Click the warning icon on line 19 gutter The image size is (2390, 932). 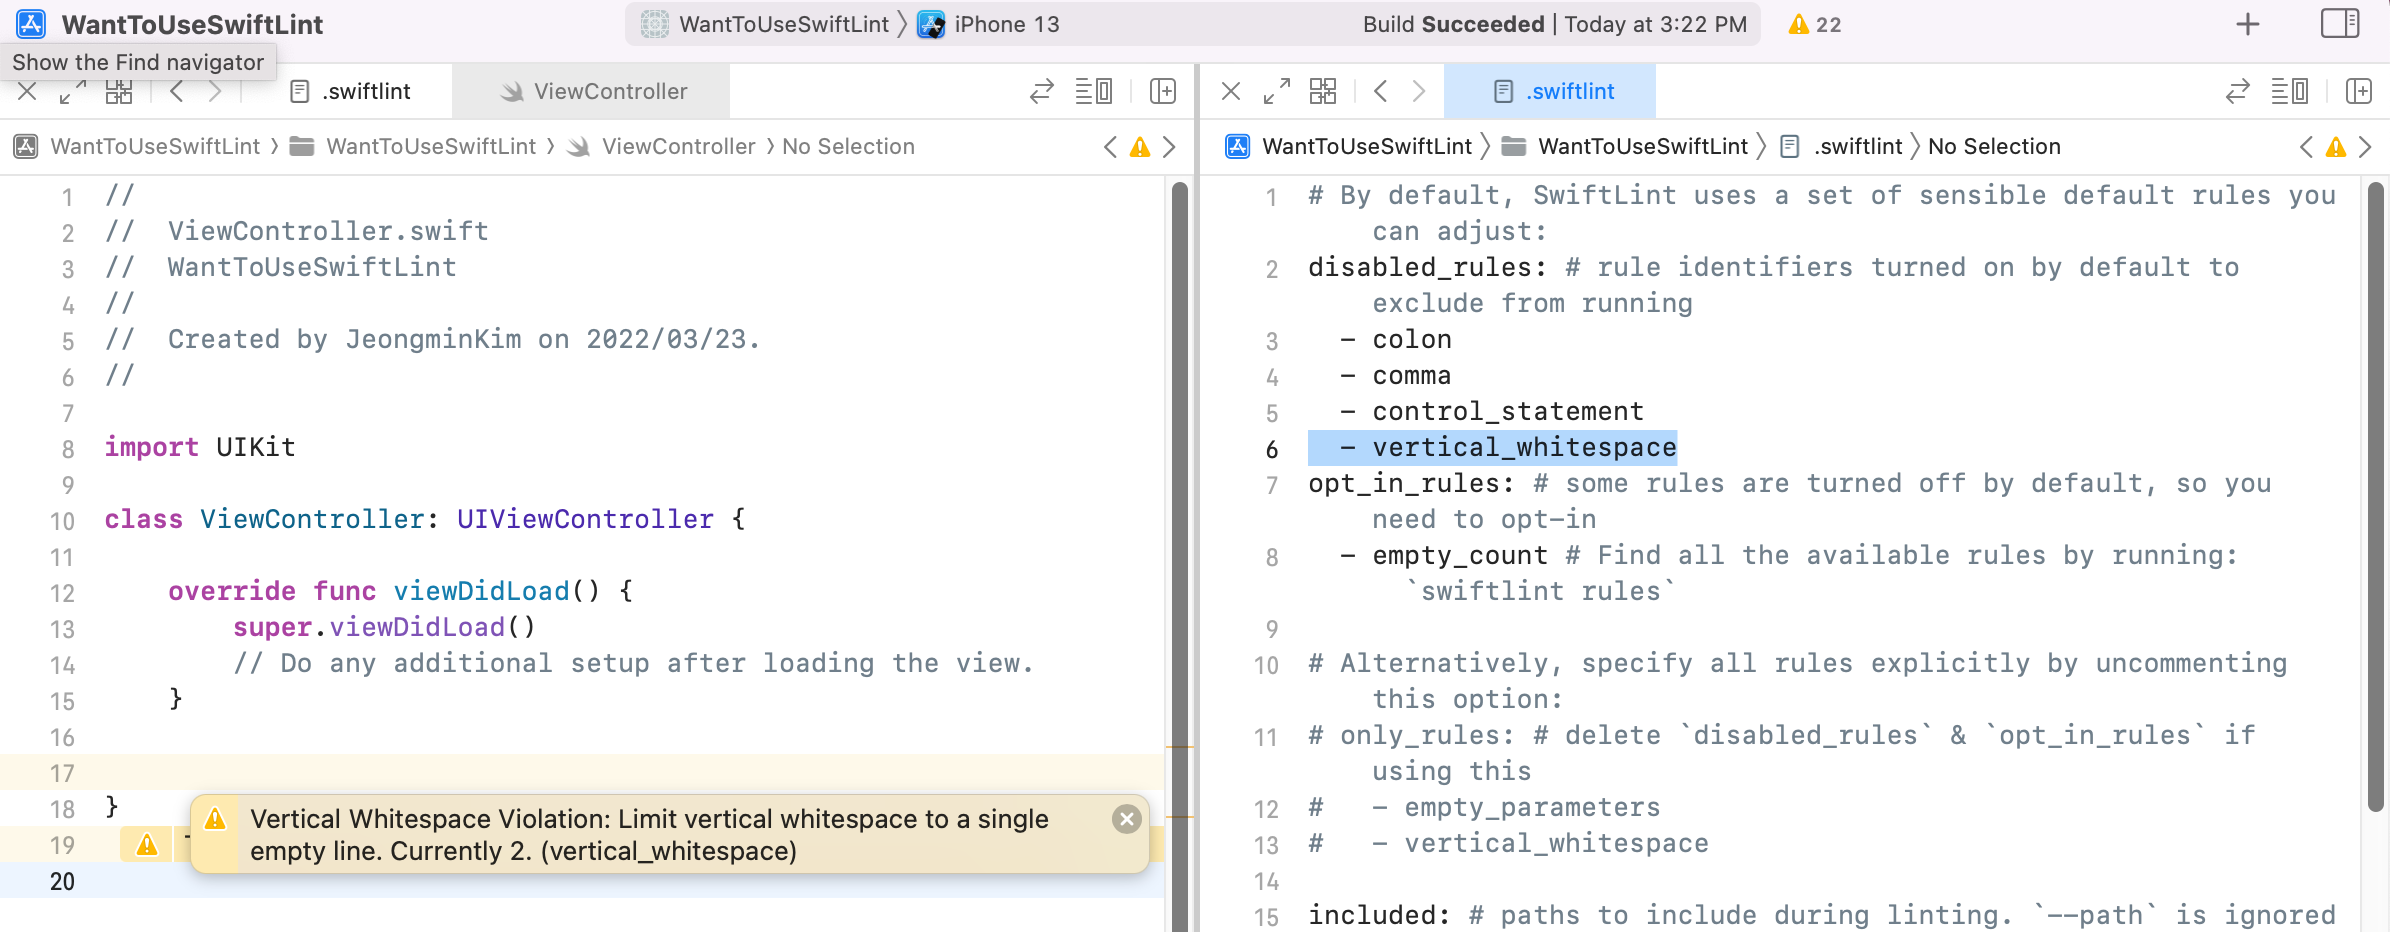pyautogui.click(x=147, y=845)
